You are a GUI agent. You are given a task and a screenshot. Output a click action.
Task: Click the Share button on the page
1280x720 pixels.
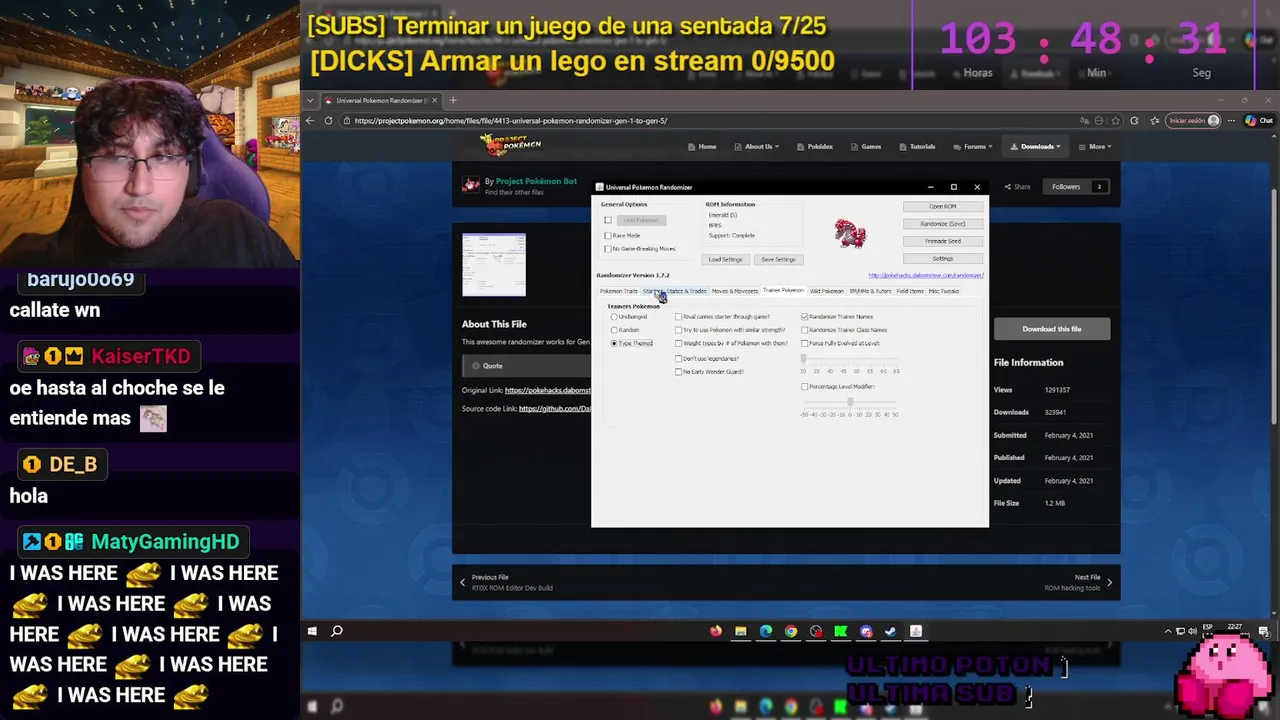(x=1016, y=187)
